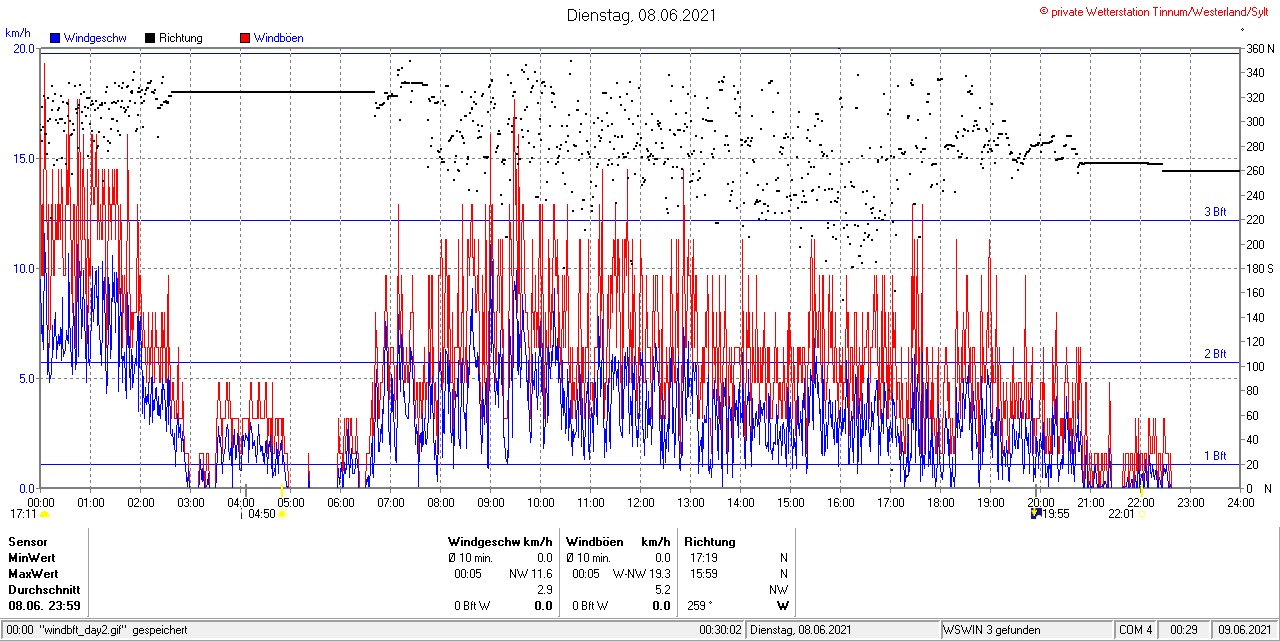
Task: Click the yellow half-sun icon beside 17:11
Action: tap(44, 514)
